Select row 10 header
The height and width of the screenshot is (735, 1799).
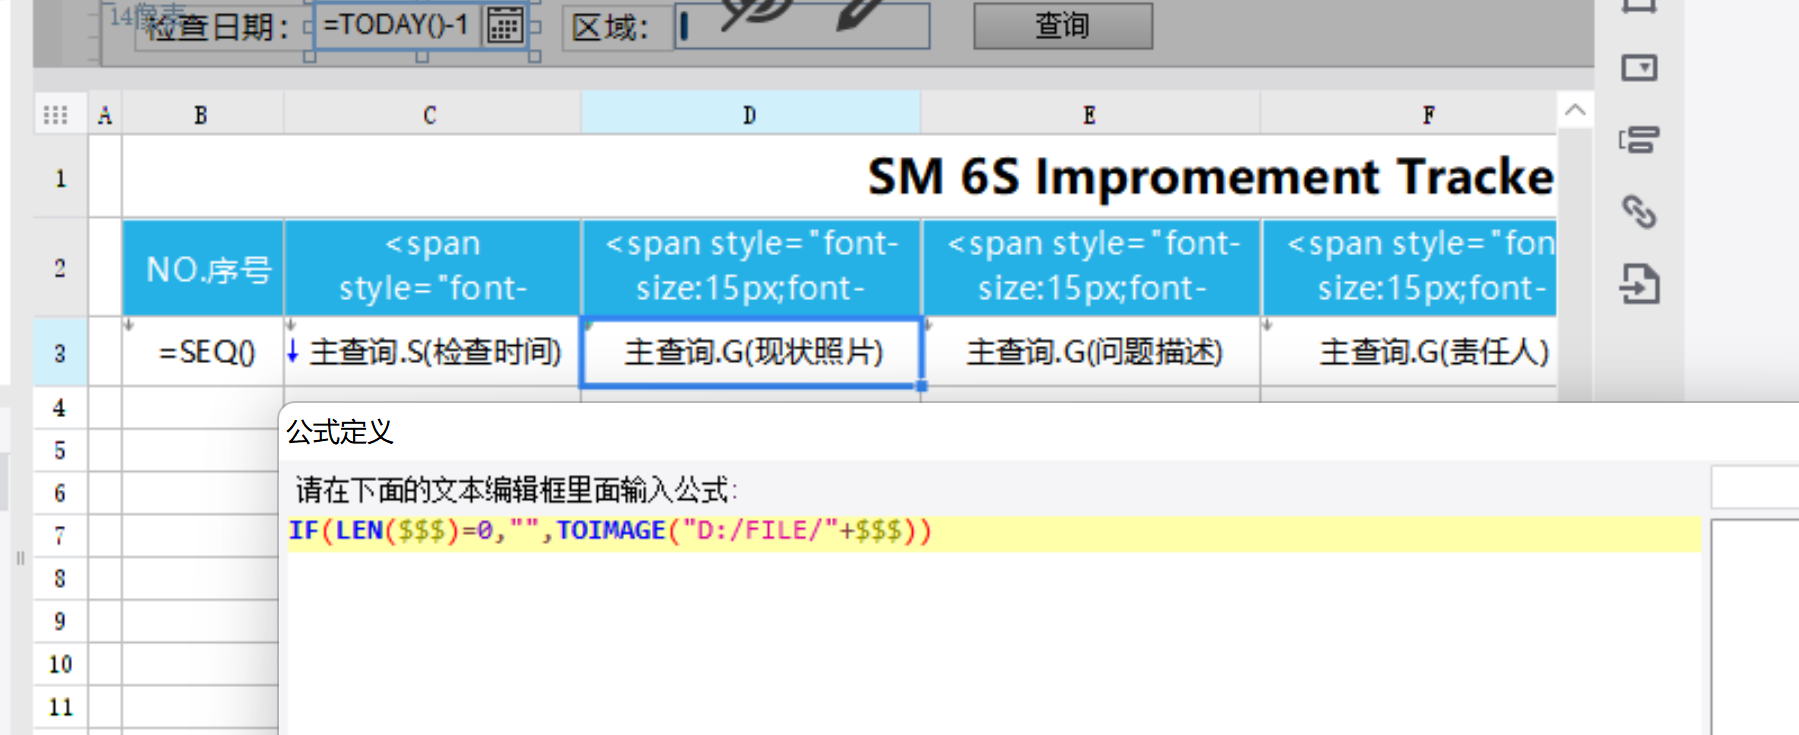[x=61, y=665]
